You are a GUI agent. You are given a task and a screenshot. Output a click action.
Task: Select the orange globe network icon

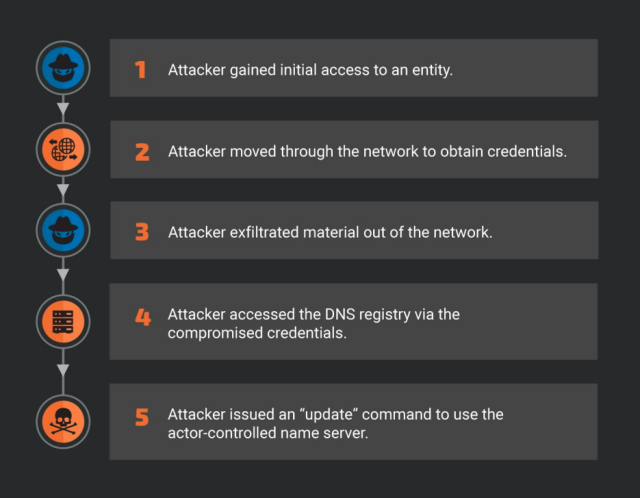(63, 151)
